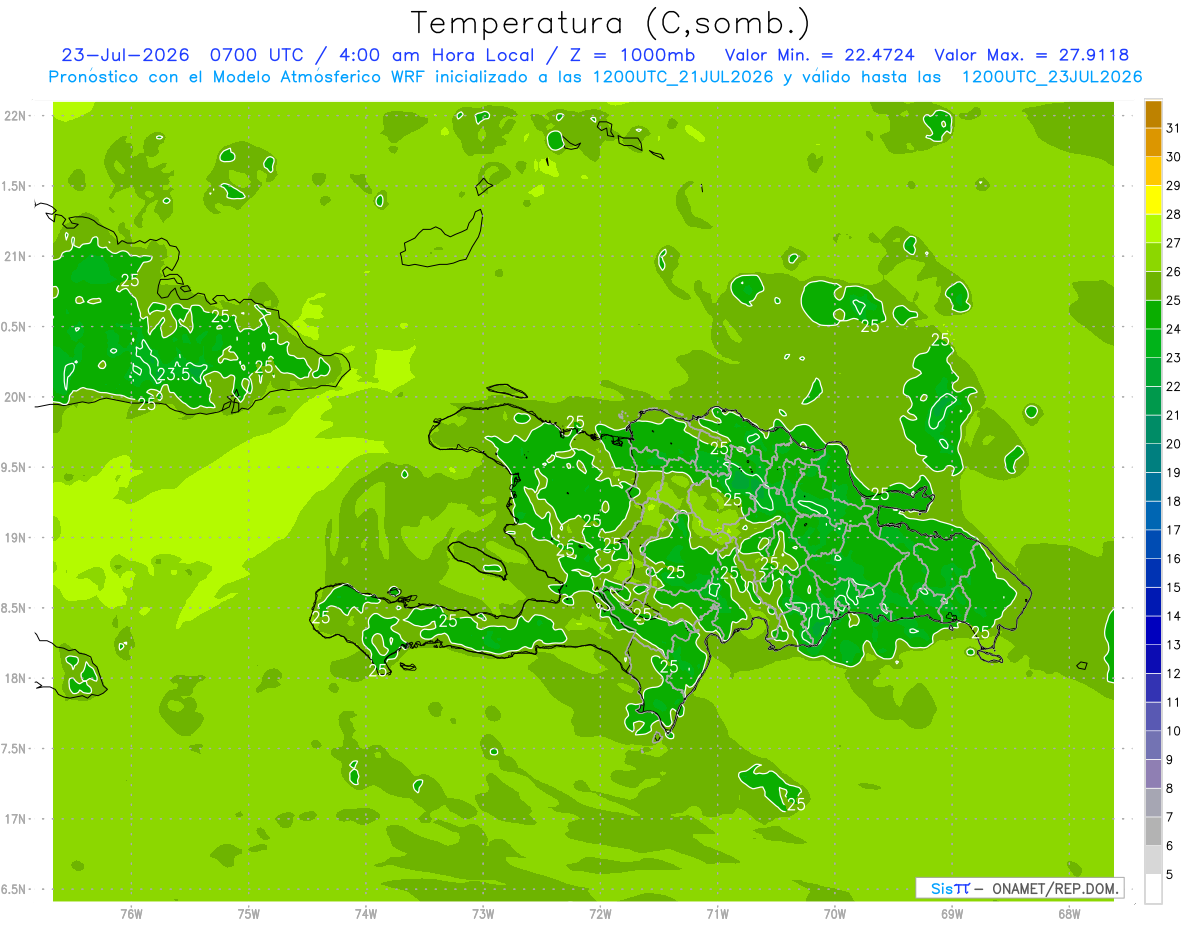This screenshot has width=1200, height=927.
Task: Click the "70W" longitude axis label
Action: point(835,914)
